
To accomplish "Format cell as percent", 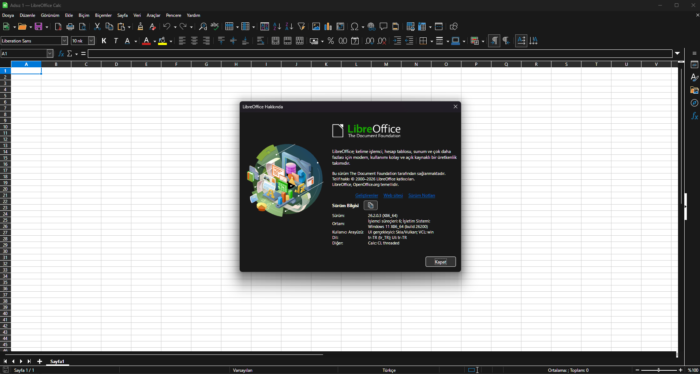I will pyautogui.click(x=330, y=41).
